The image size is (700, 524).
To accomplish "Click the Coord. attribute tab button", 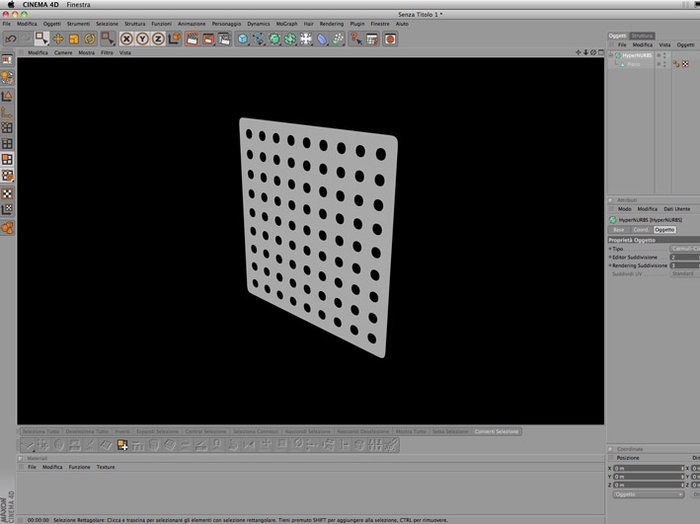I will click(641, 230).
